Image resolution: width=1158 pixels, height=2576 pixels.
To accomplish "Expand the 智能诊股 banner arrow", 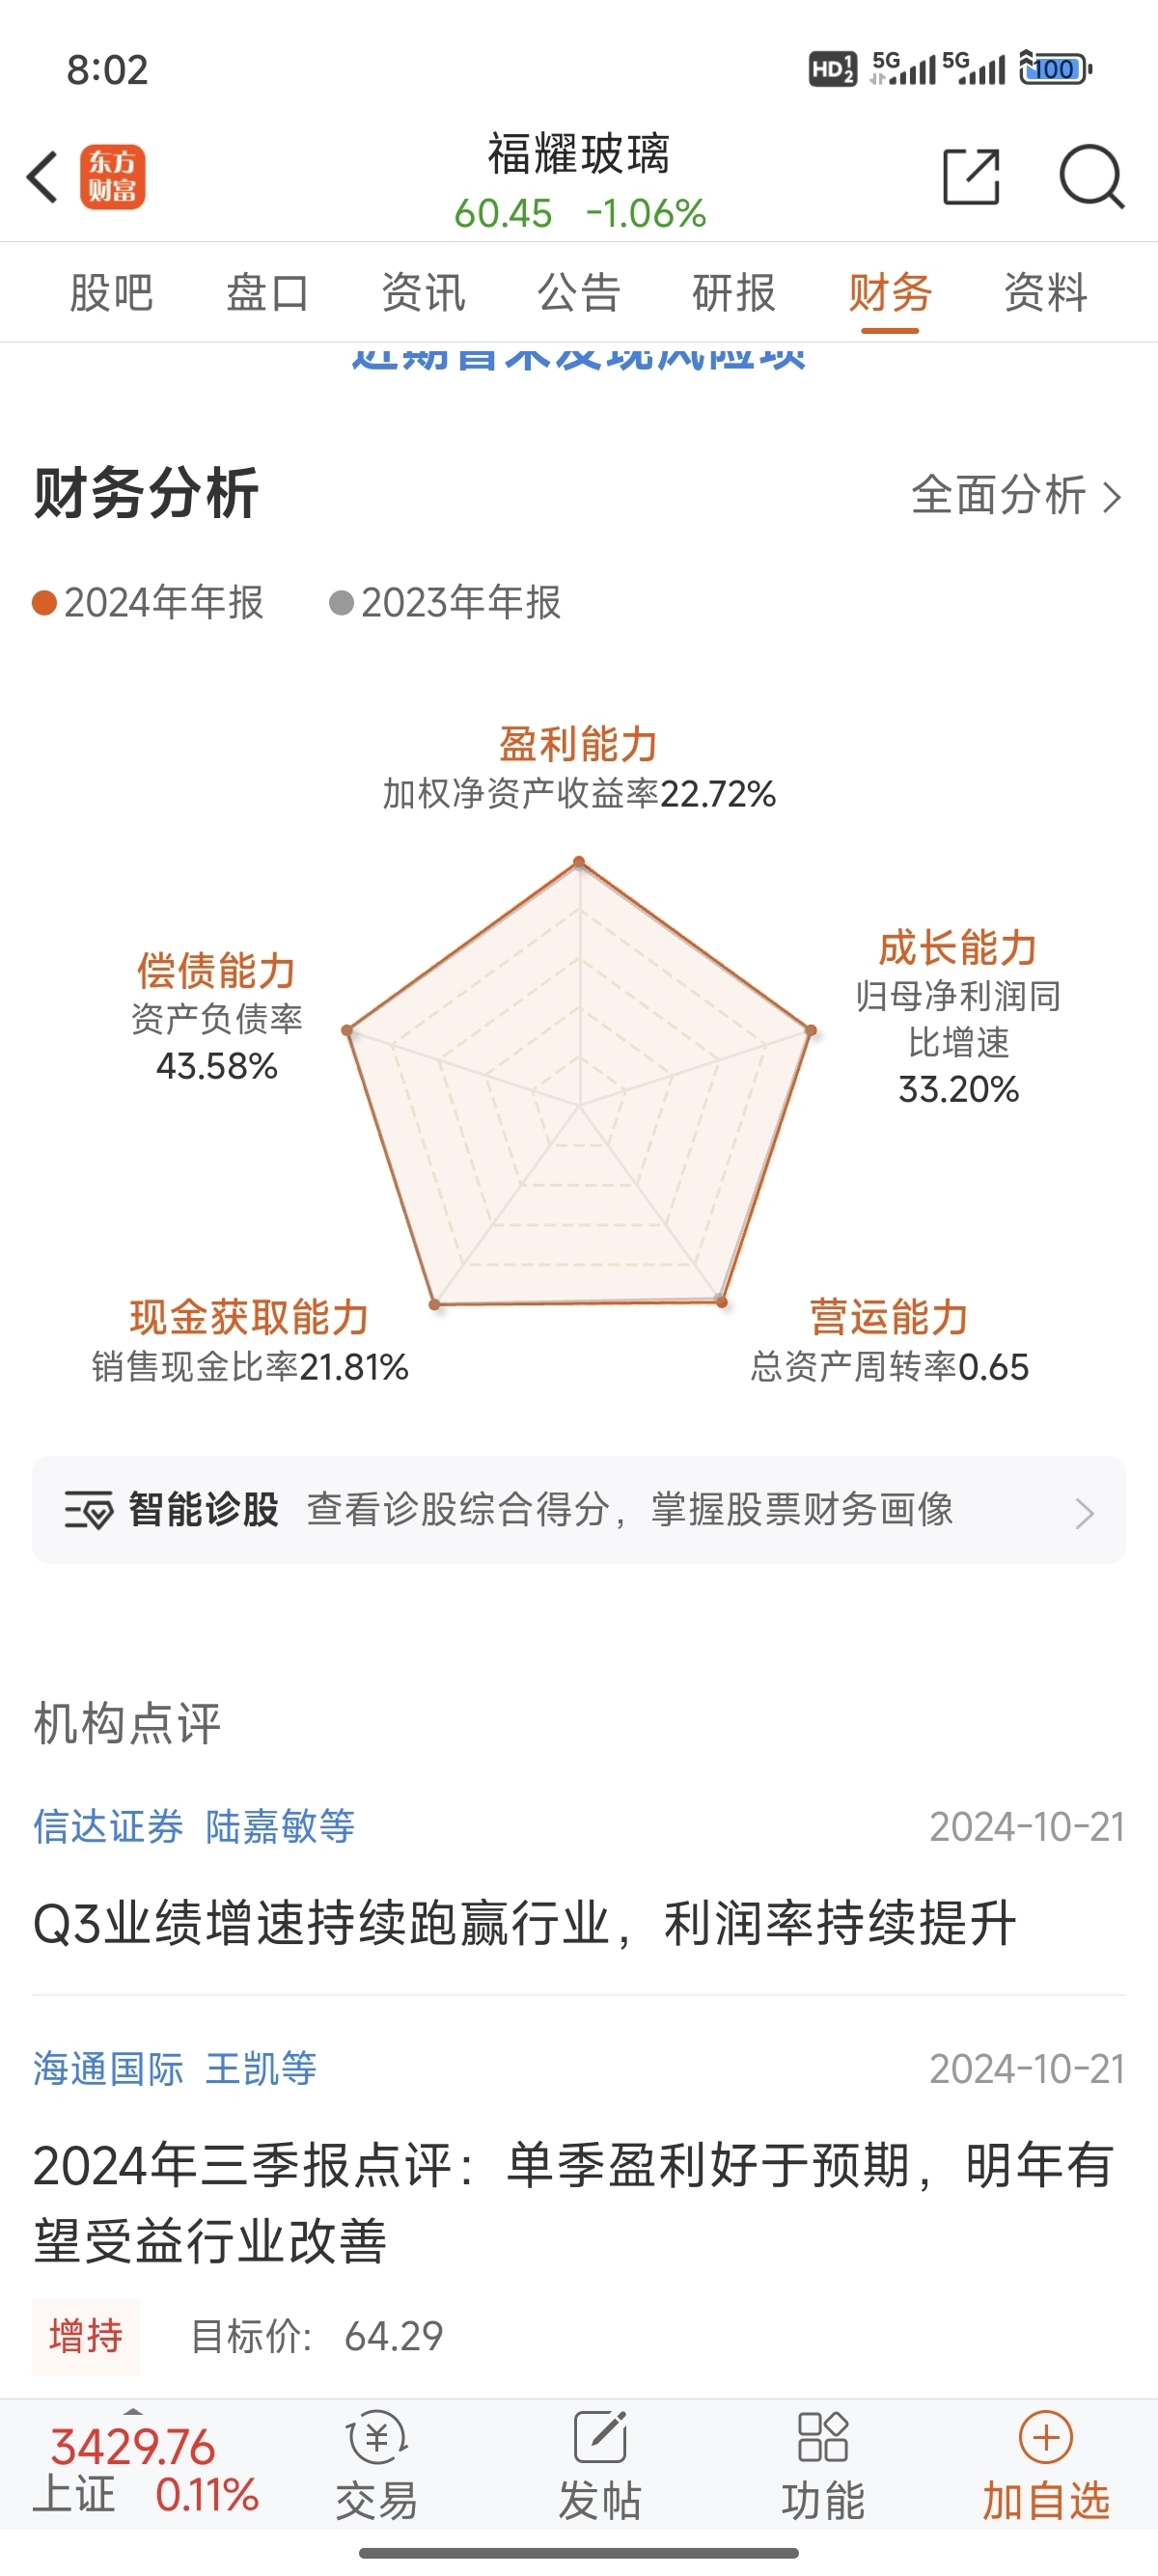I will click(1084, 1512).
